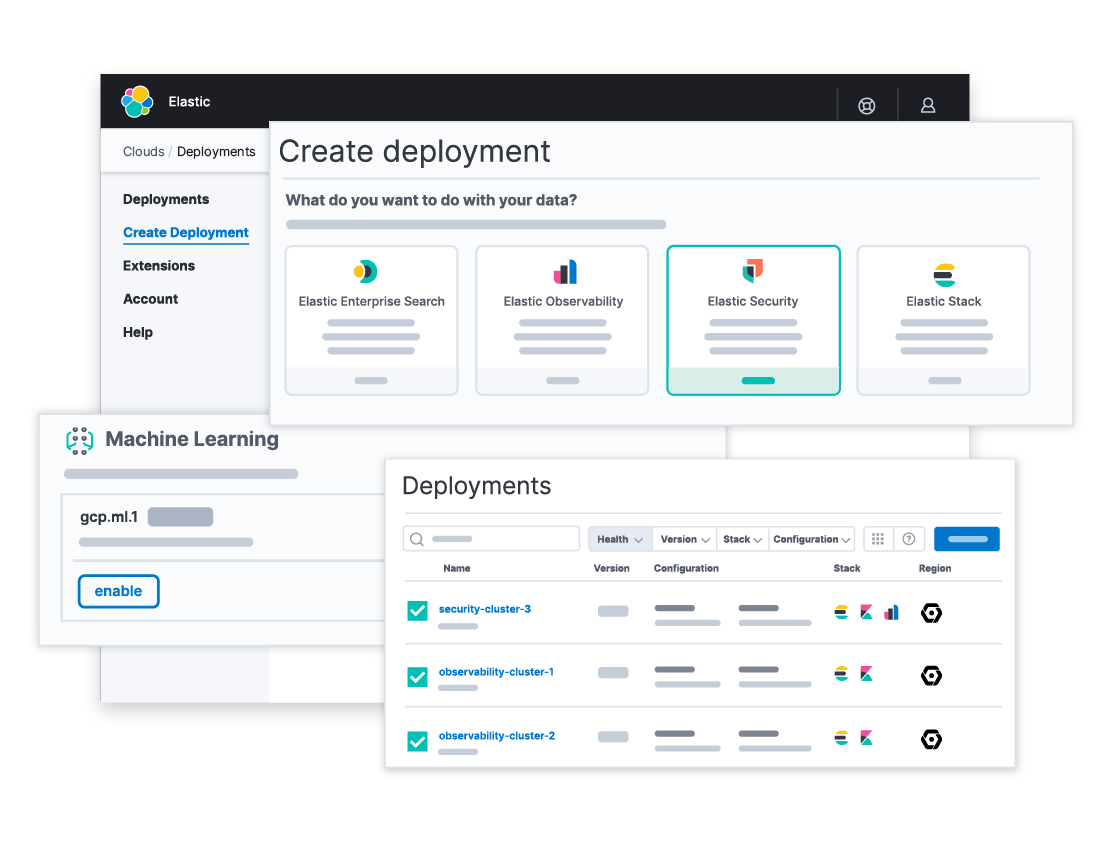1111x841 pixels.
Task: Uncheck the security-cluster-3 checkbox
Action: pyautogui.click(x=417, y=610)
